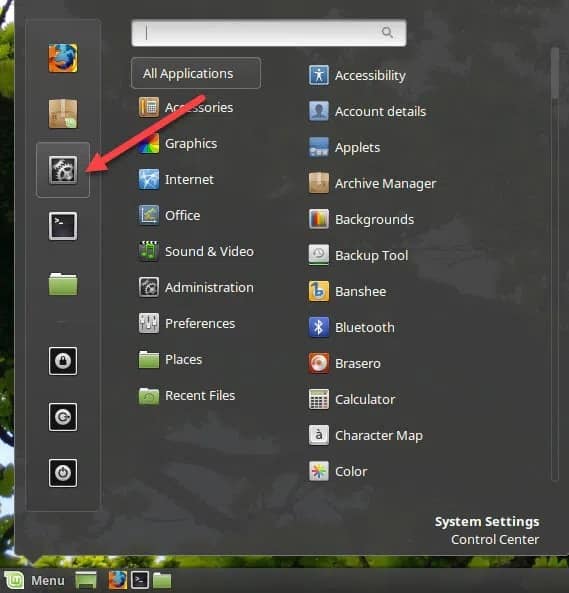Viewport: 569px width, 593px height.
Task: Click the Lock Screen icon
Action: [x=63, y=361]
